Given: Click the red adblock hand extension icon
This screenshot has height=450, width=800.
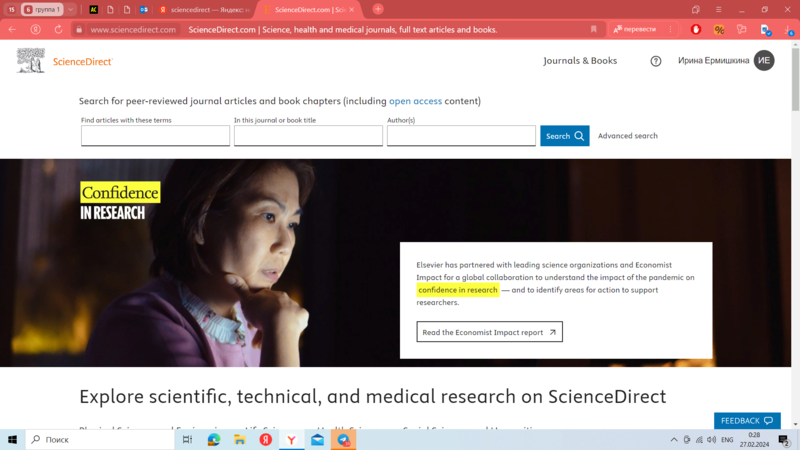Looking at the screenshot, I should [x=695, y=30].
